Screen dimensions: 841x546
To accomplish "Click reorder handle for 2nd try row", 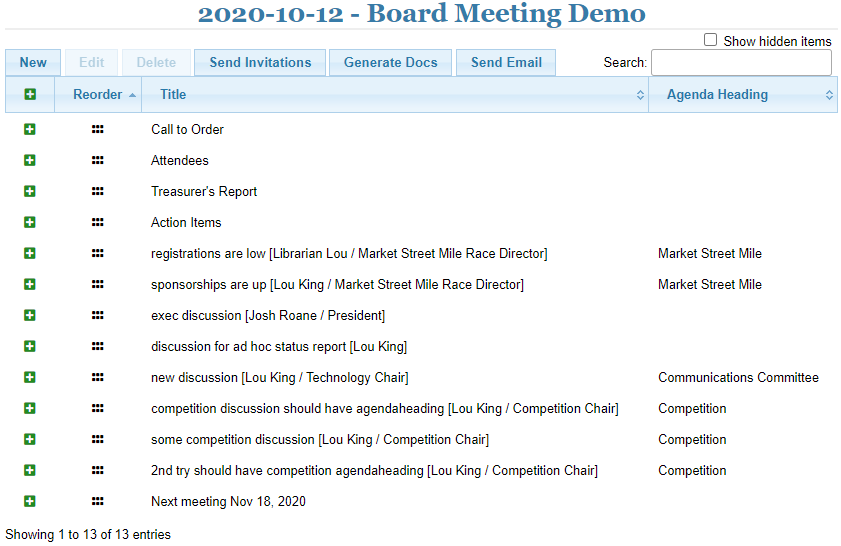I will [x=98, y=470].
